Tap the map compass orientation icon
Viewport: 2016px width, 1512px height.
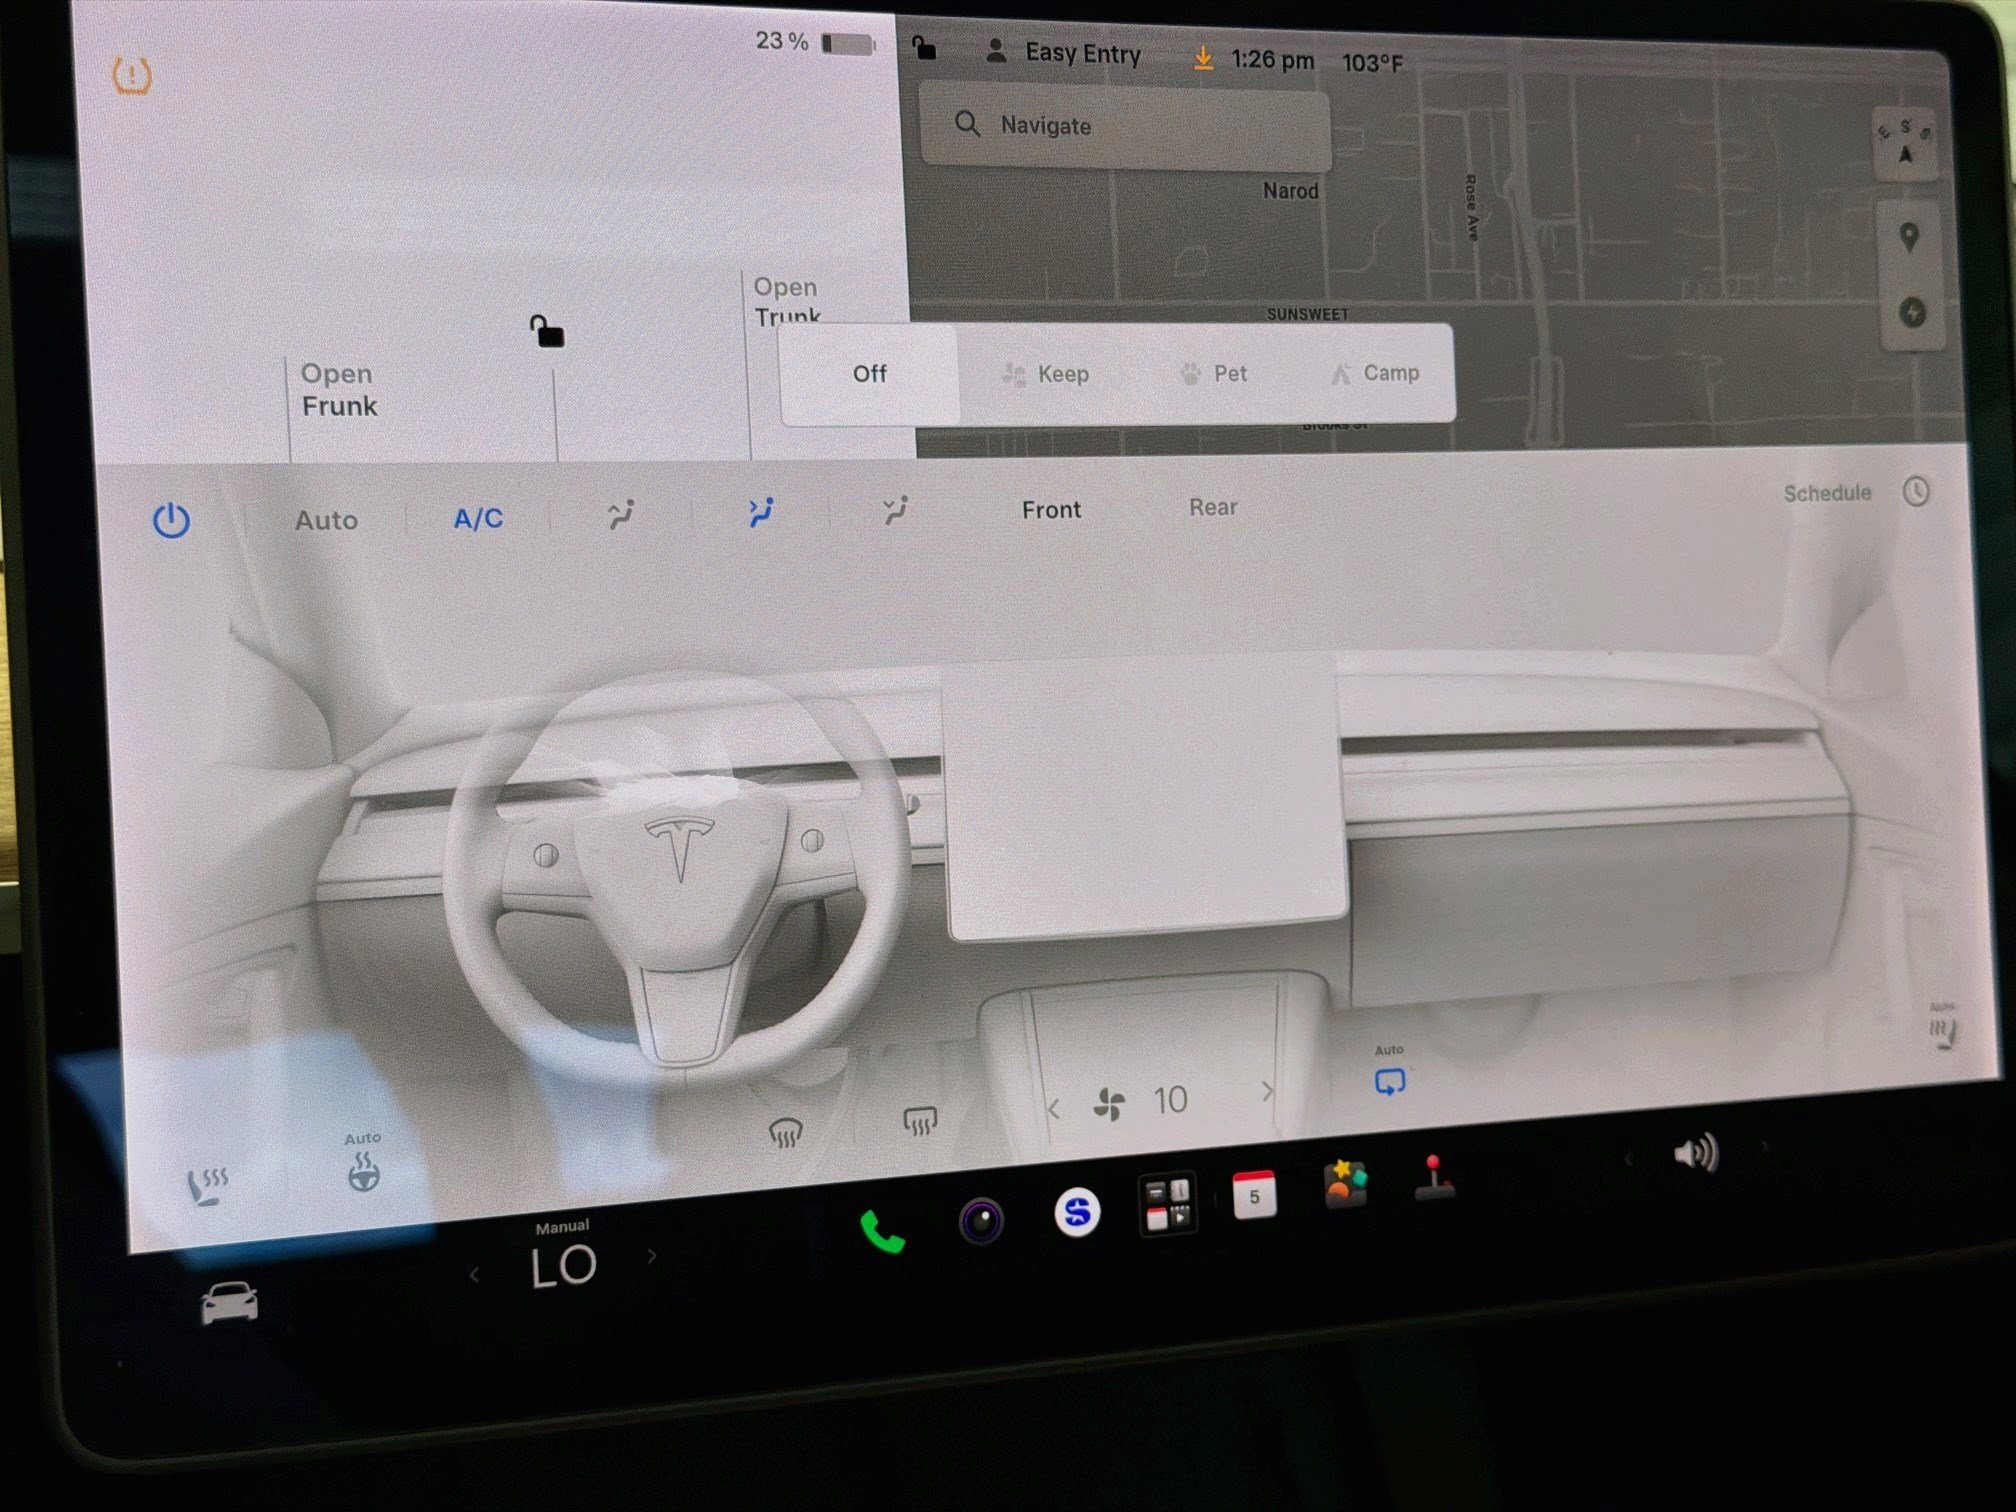[x=1905, y=144]
